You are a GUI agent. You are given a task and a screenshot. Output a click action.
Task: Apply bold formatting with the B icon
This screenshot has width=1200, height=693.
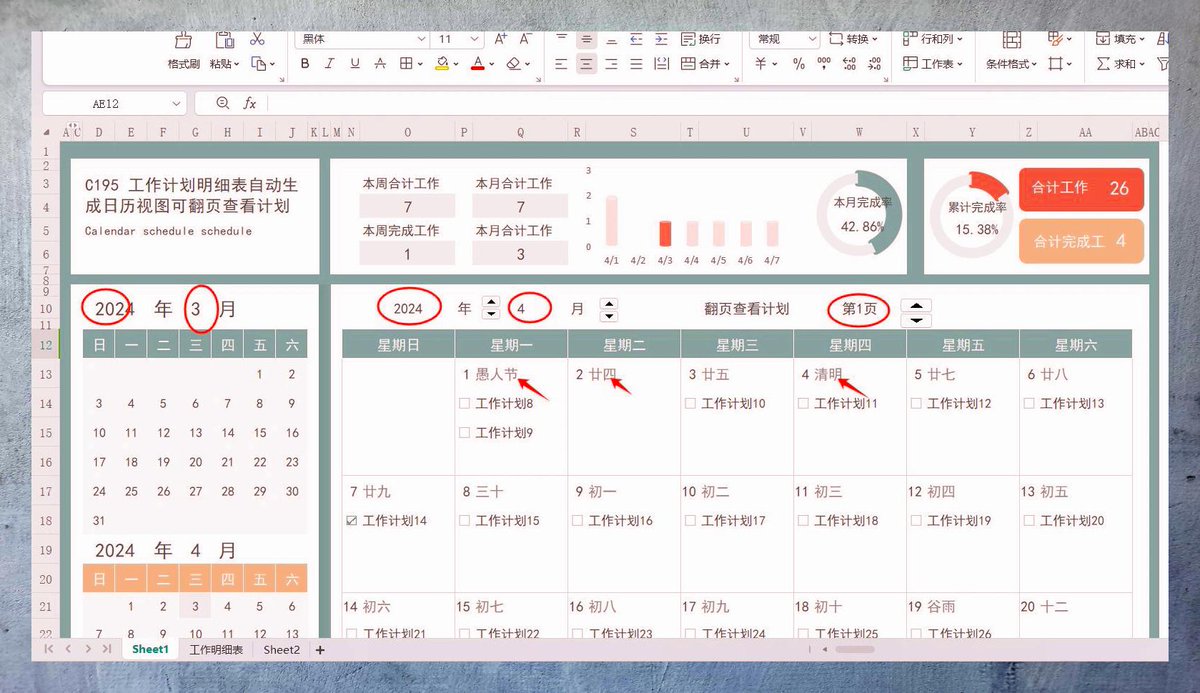tap(305, 63)
